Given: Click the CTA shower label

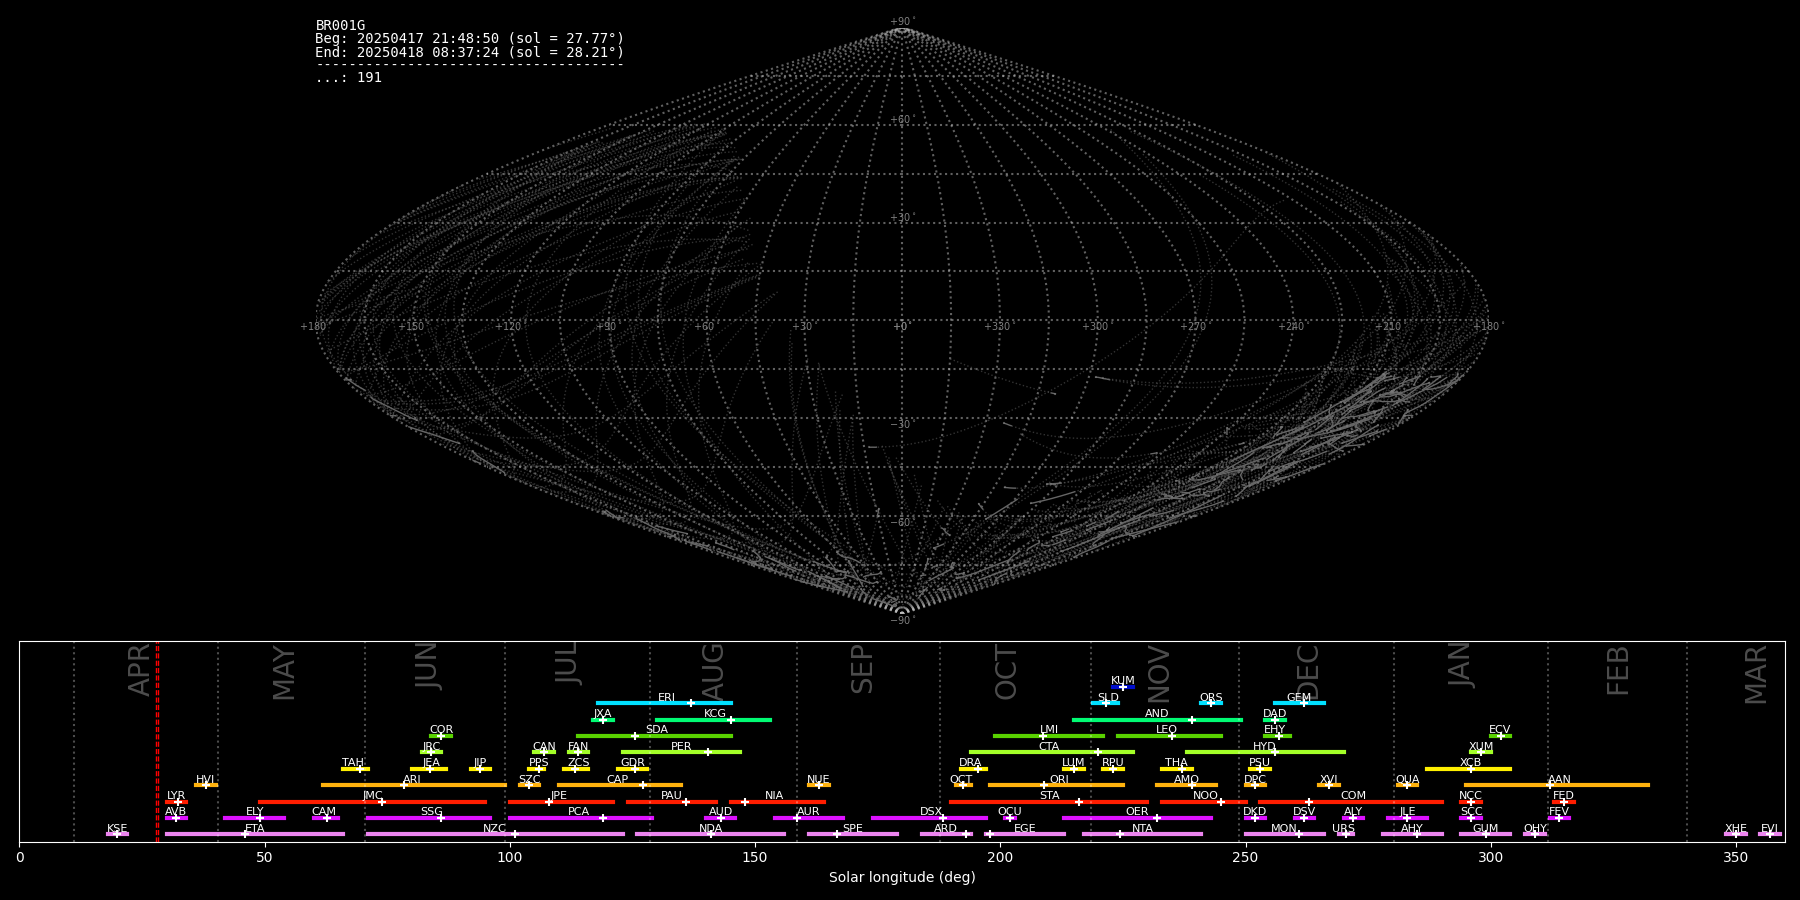Looking at the screenshot, I should pyautogui.click(x=1049, y=747).
